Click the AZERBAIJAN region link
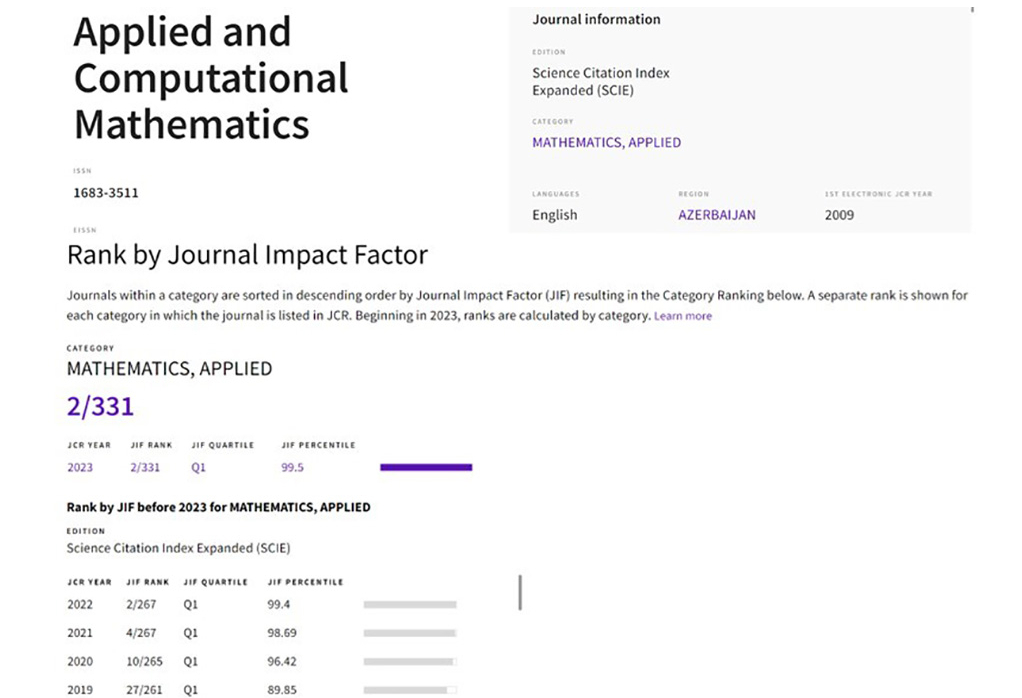Image resolution: width=1022 pixels, height=698 pixels. pyautogui.click(x=716, y=215)
